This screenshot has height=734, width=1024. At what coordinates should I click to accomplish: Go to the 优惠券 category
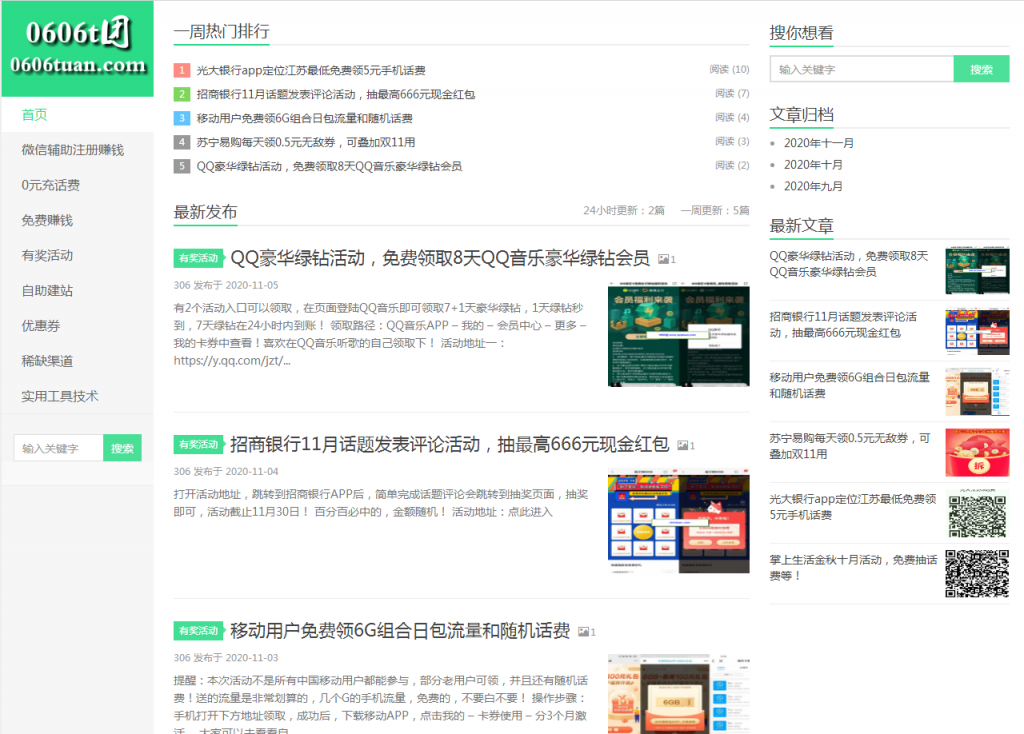[x=40, y=326]
